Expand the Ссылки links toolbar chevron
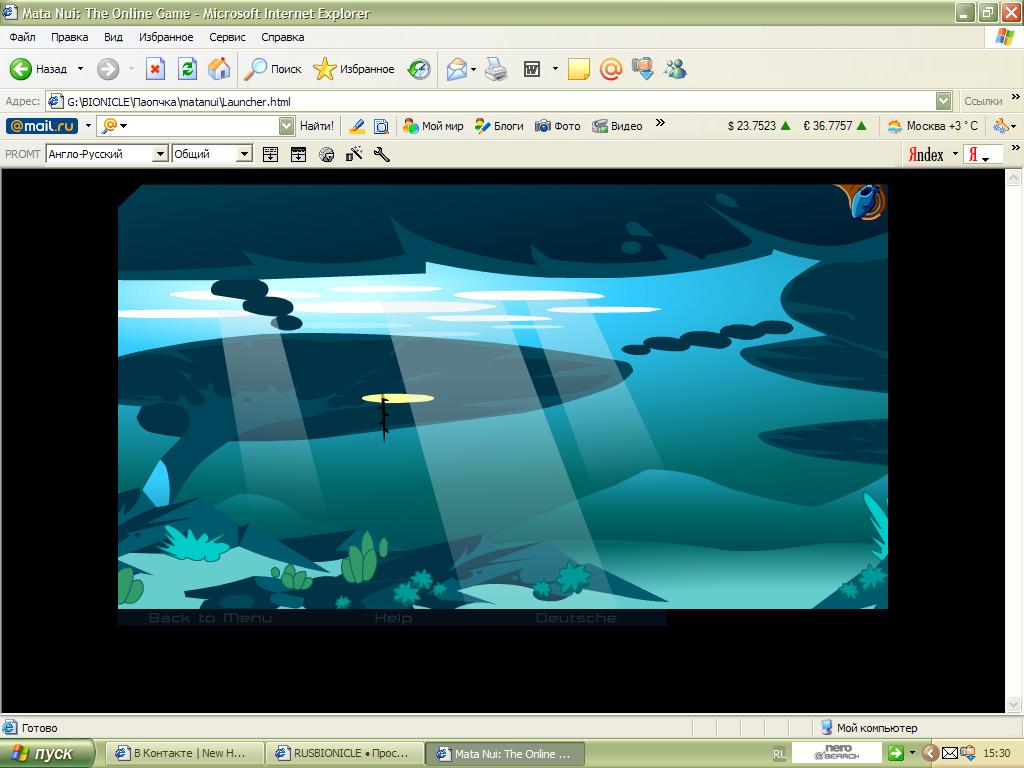 pyautogui.click(x=1016, y=97)
